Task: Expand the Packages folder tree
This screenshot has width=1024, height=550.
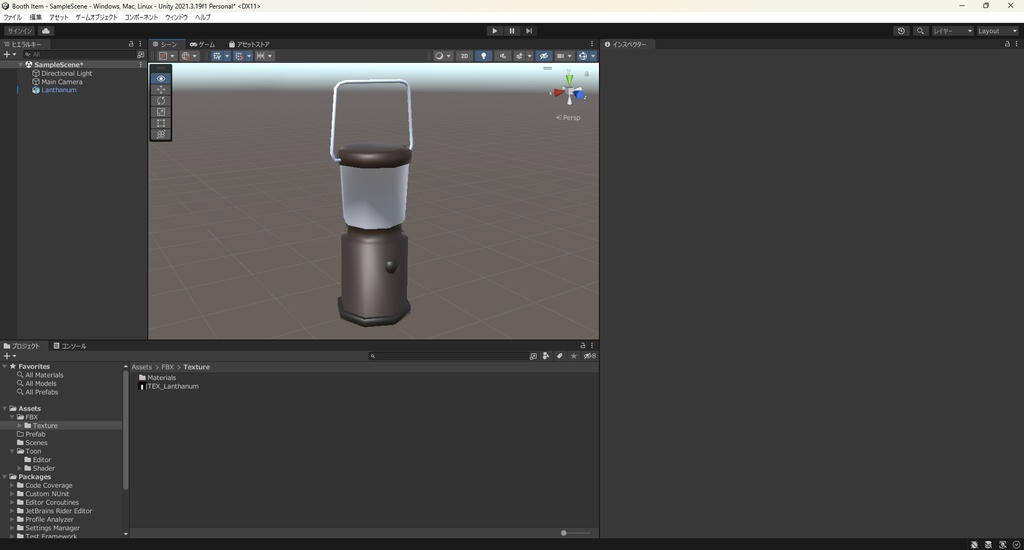Action: [x=5, y=477]
